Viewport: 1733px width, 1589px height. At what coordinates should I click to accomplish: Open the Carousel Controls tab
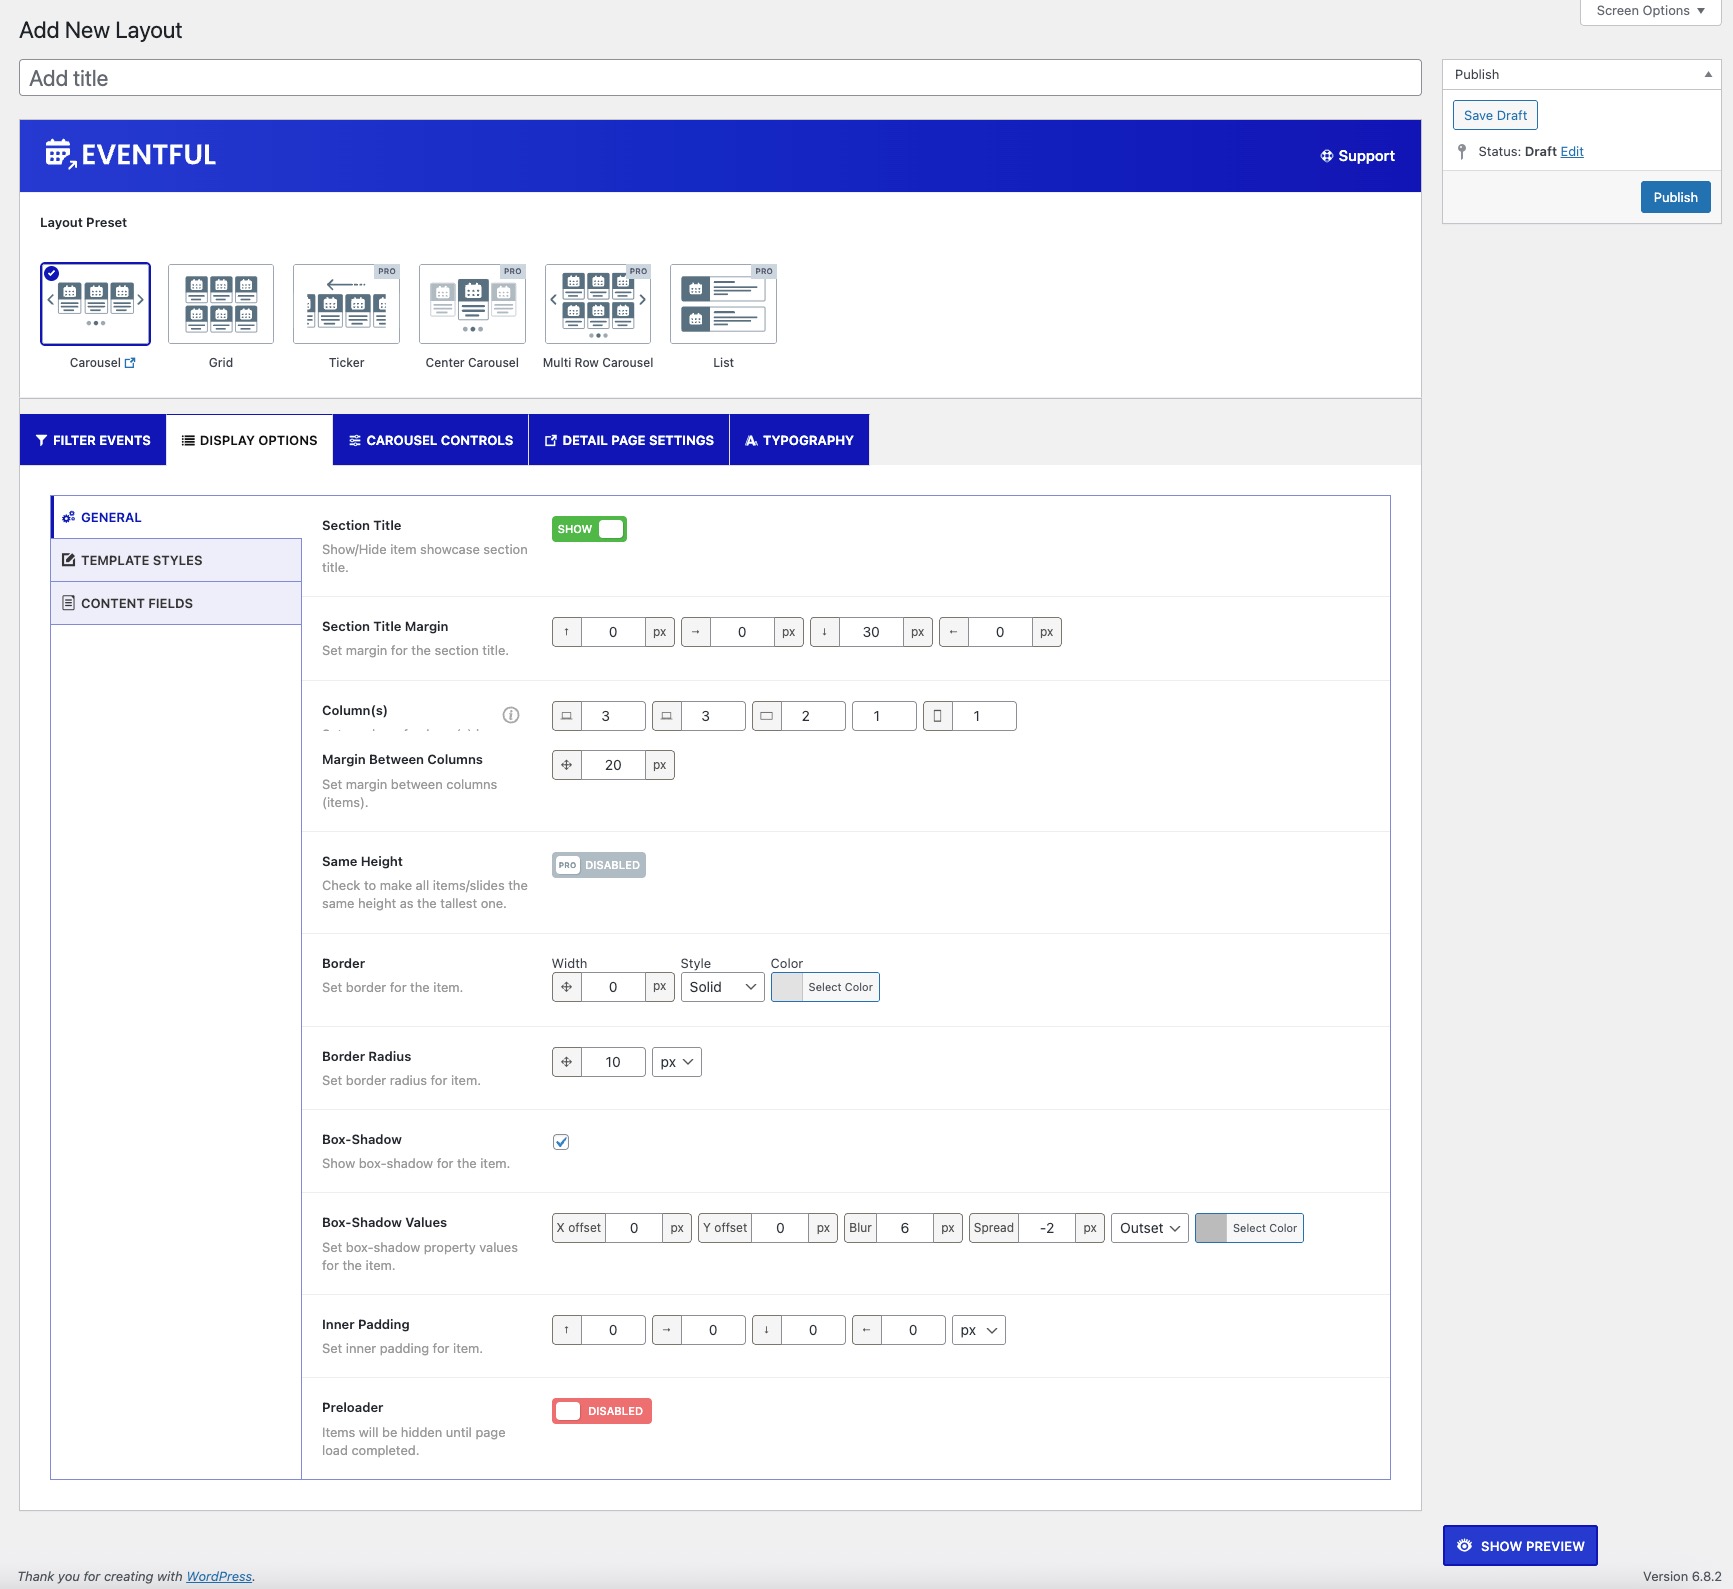[x=431, y=440]
